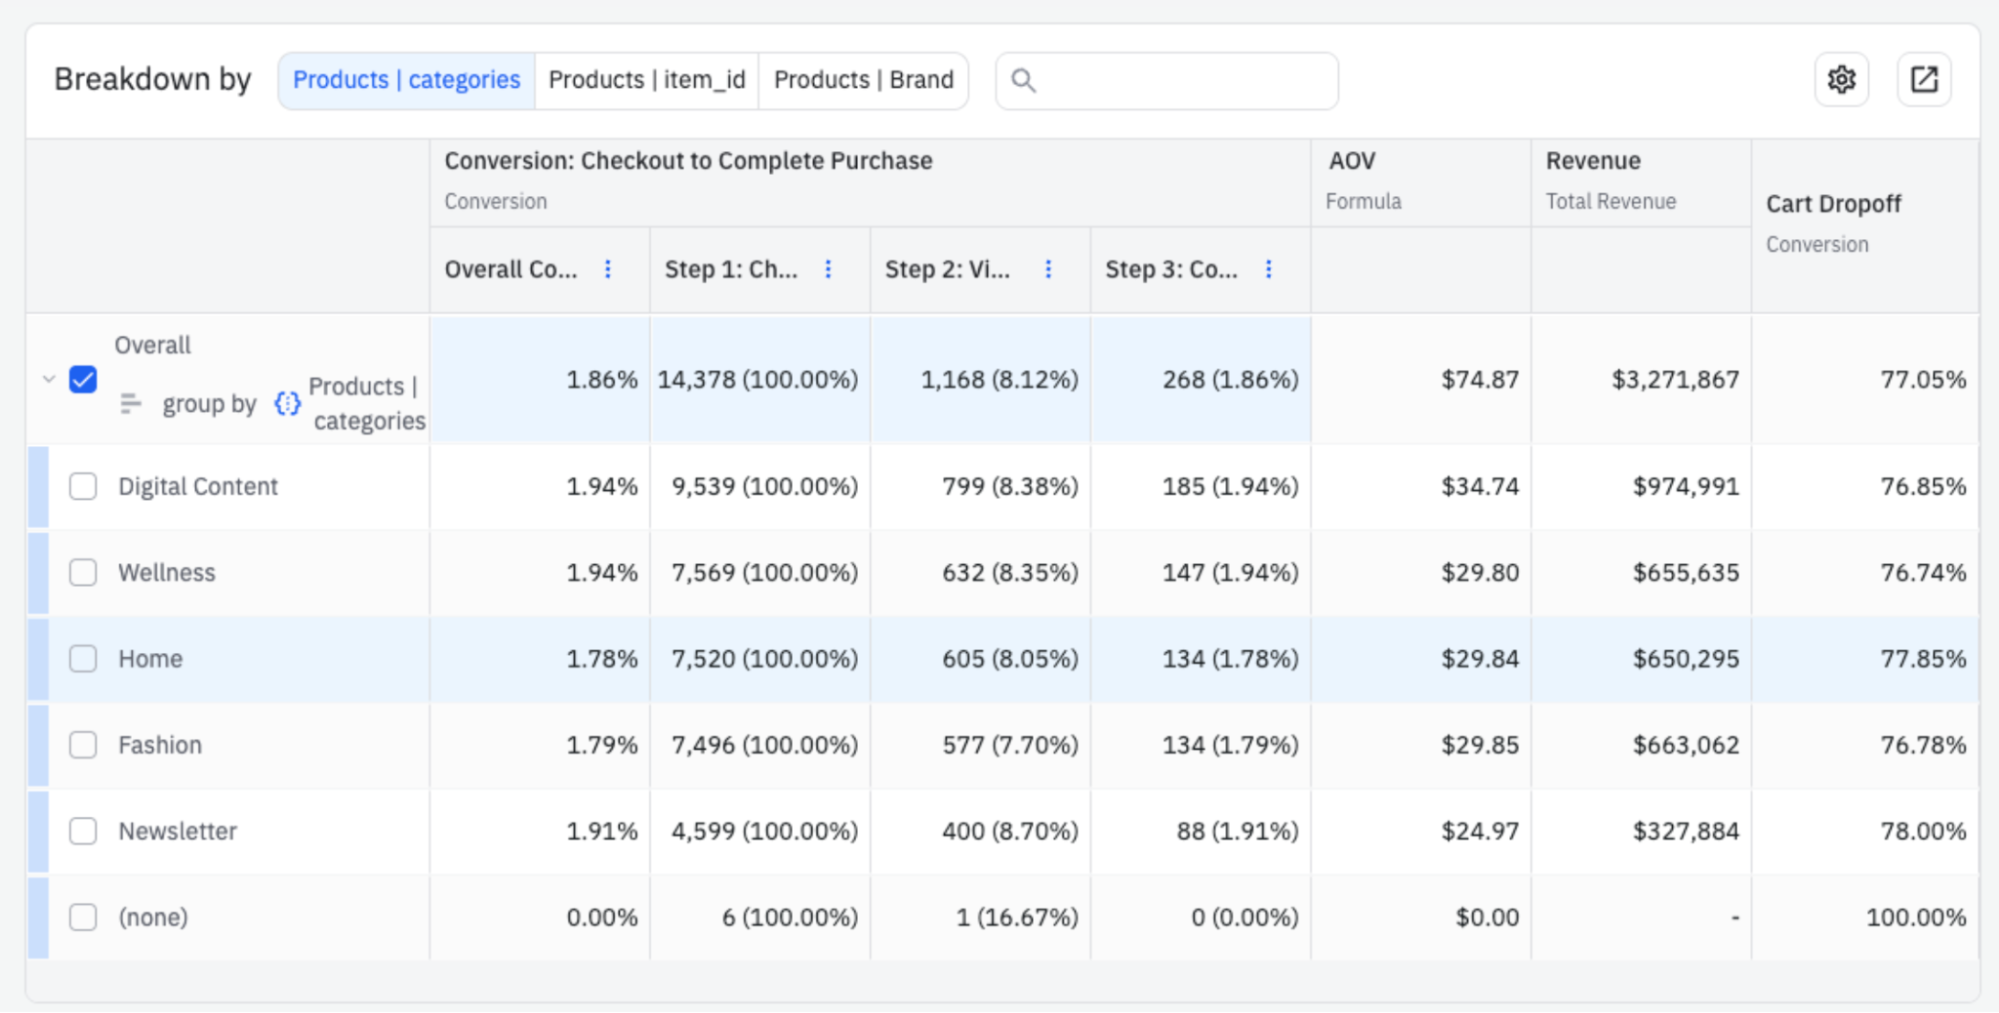Screen dimensions: 1999x1013
Task: Switch to Products | Brand breakdown
Action: tap(863, 80)
